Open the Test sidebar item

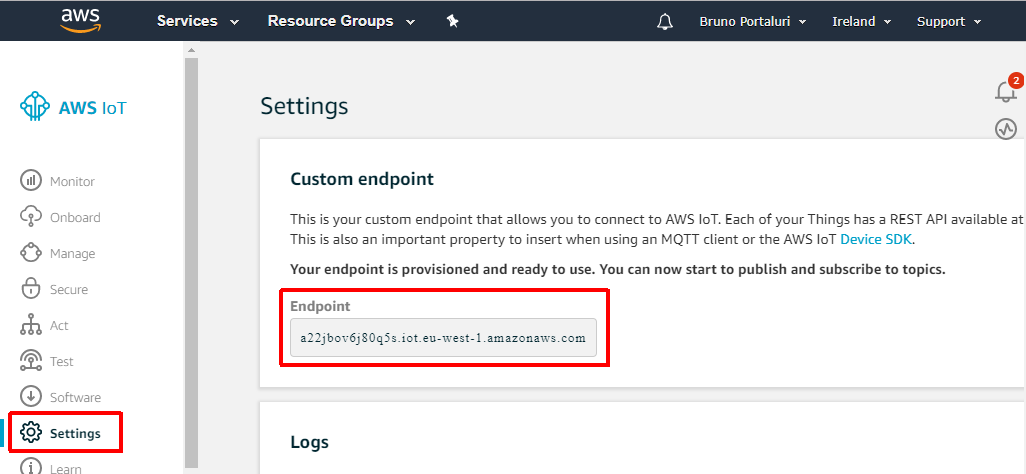[x=61, y=361]
